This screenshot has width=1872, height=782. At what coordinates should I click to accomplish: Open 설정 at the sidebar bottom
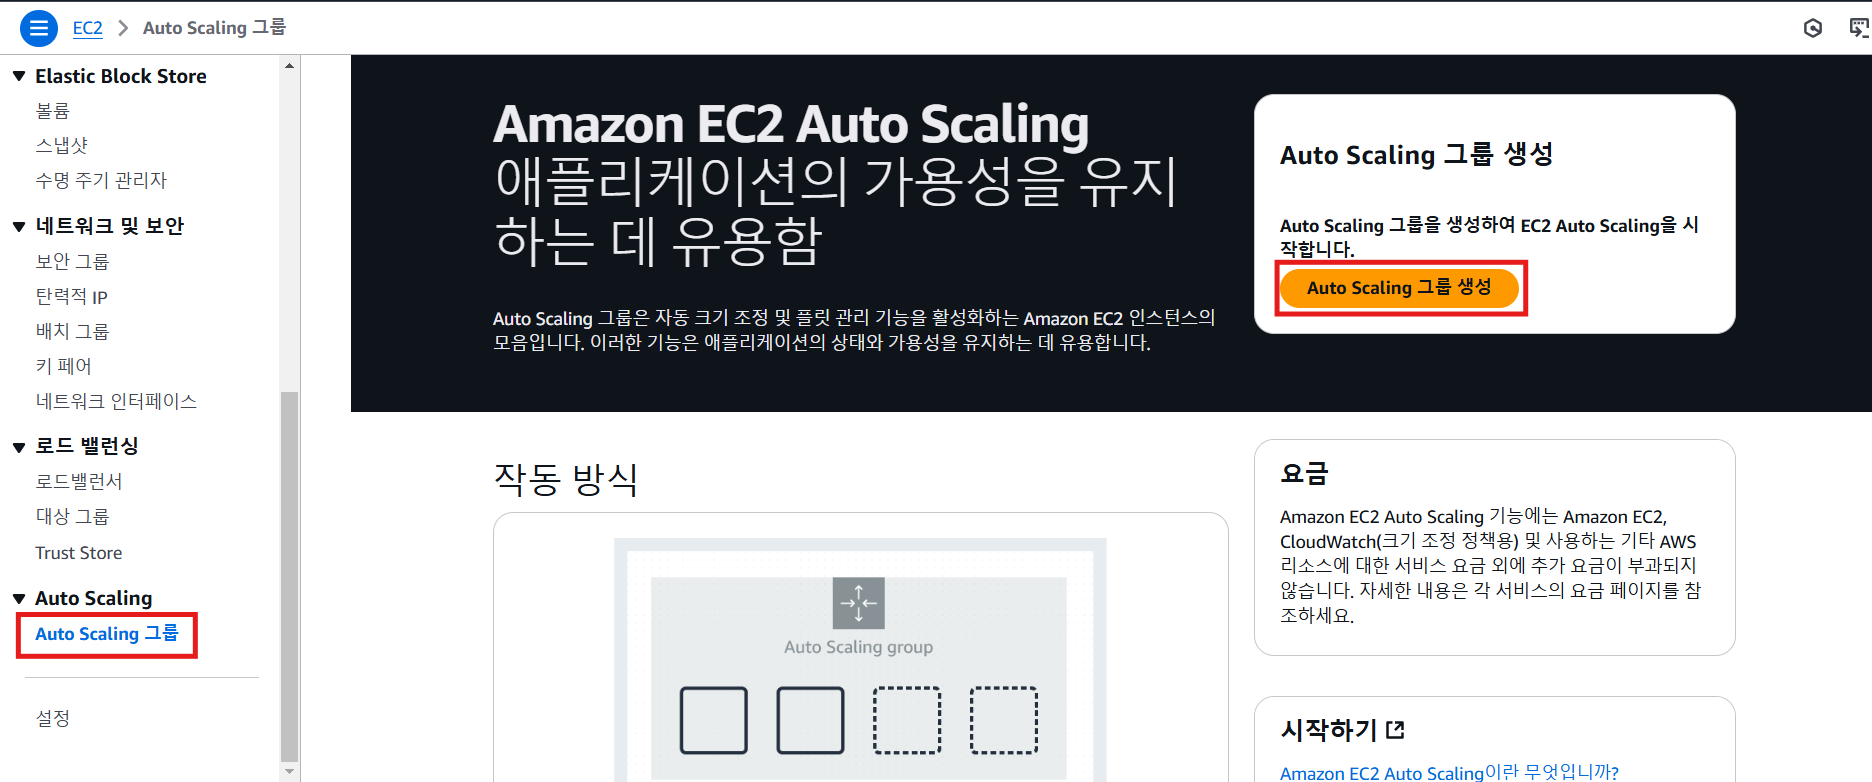coord(53,718)
